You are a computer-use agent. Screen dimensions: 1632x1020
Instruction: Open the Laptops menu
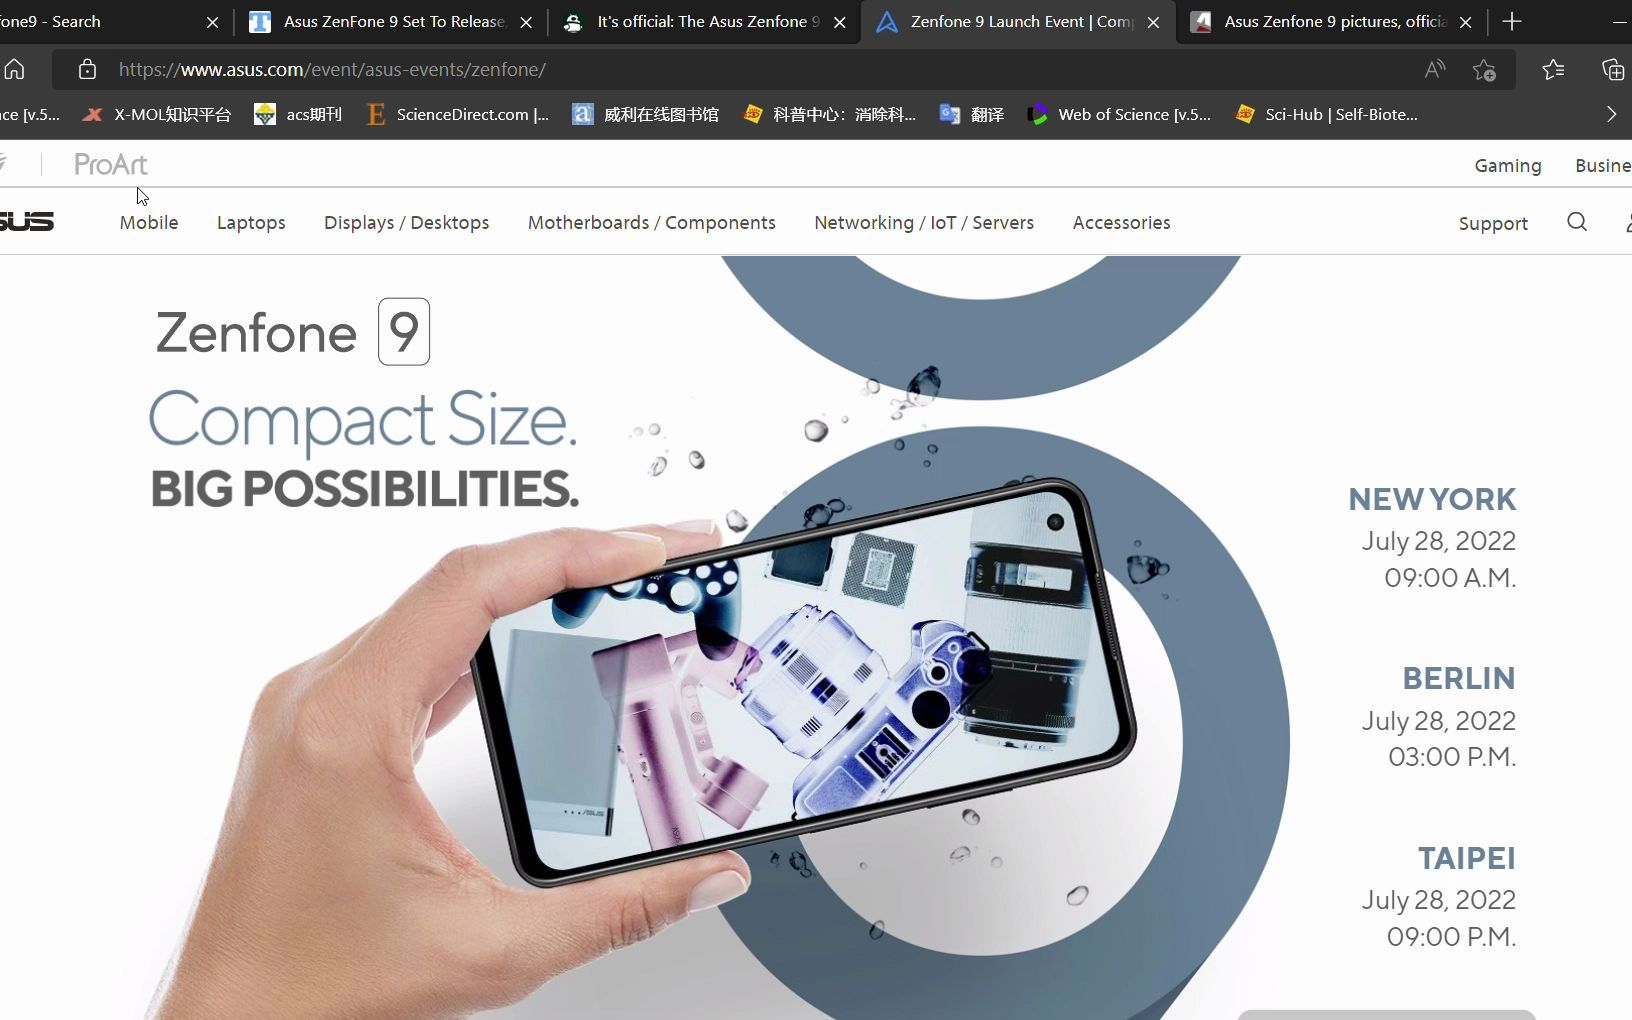[251, 222]
